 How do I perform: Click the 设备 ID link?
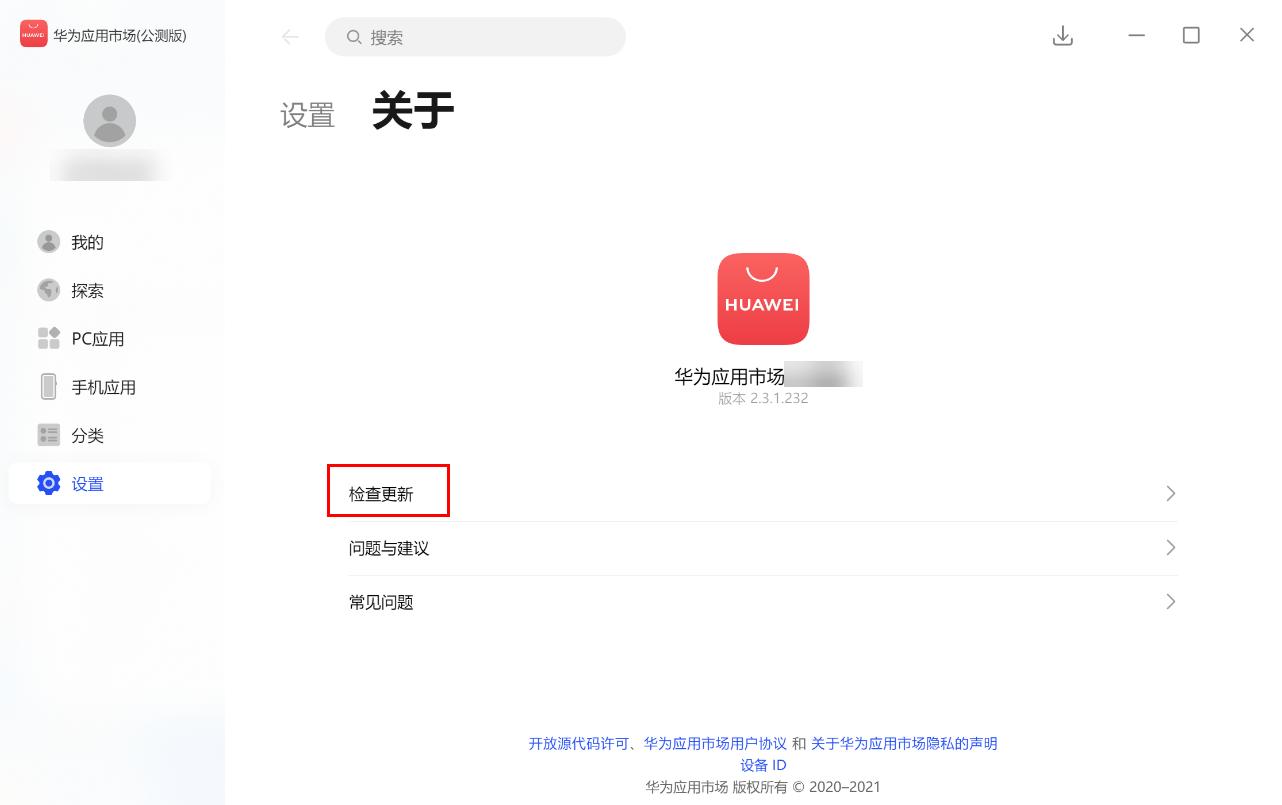pos(763,765)
